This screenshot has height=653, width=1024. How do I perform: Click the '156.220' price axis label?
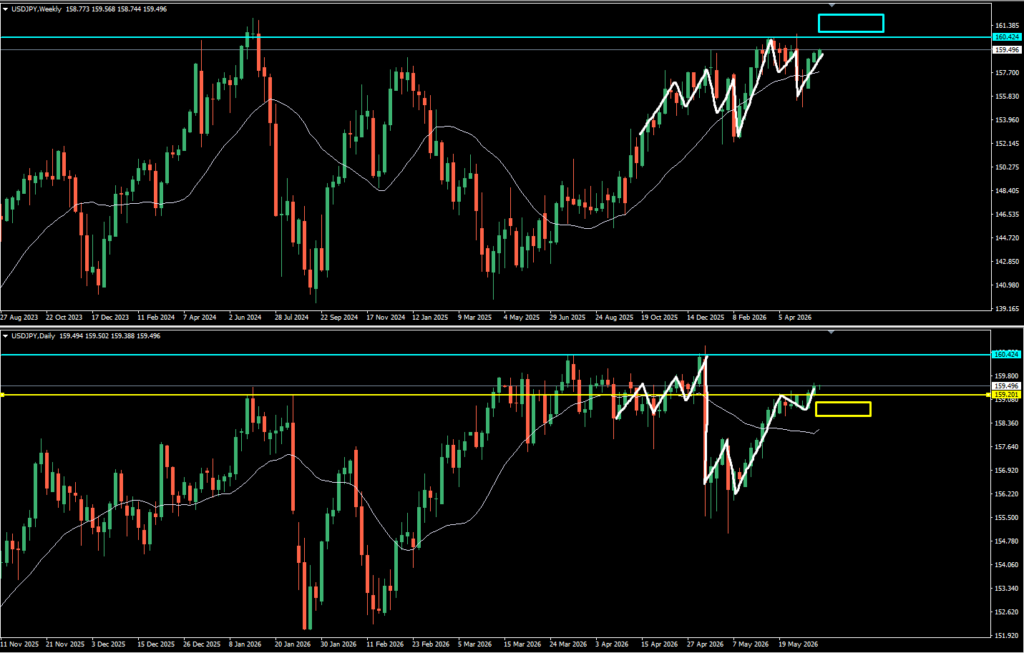pyautogui.click(x=1008, y=494)
